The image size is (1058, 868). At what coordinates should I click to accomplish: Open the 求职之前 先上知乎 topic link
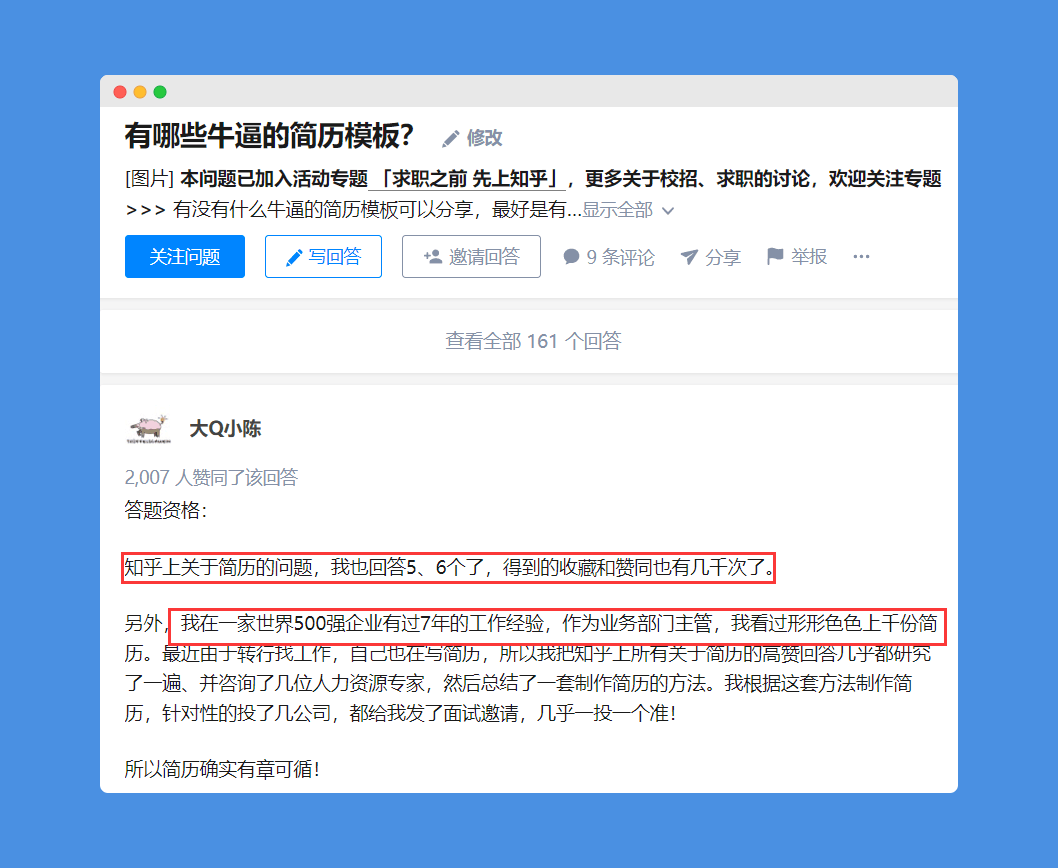coord(467,179)
